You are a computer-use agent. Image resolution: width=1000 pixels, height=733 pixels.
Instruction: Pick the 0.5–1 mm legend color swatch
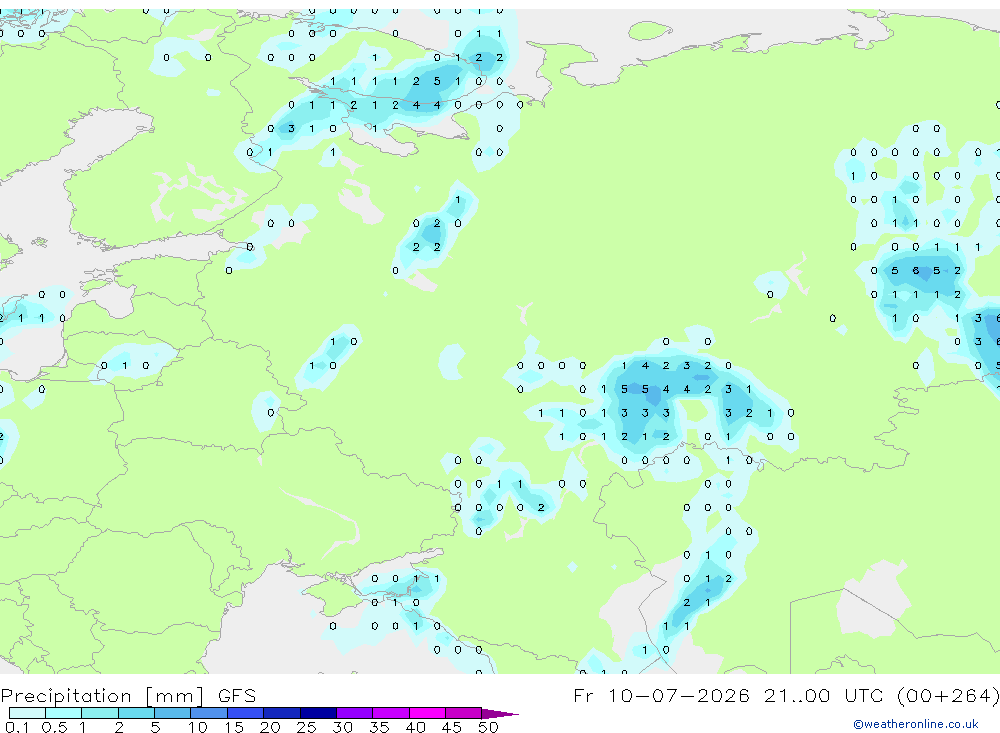(64, 713)
